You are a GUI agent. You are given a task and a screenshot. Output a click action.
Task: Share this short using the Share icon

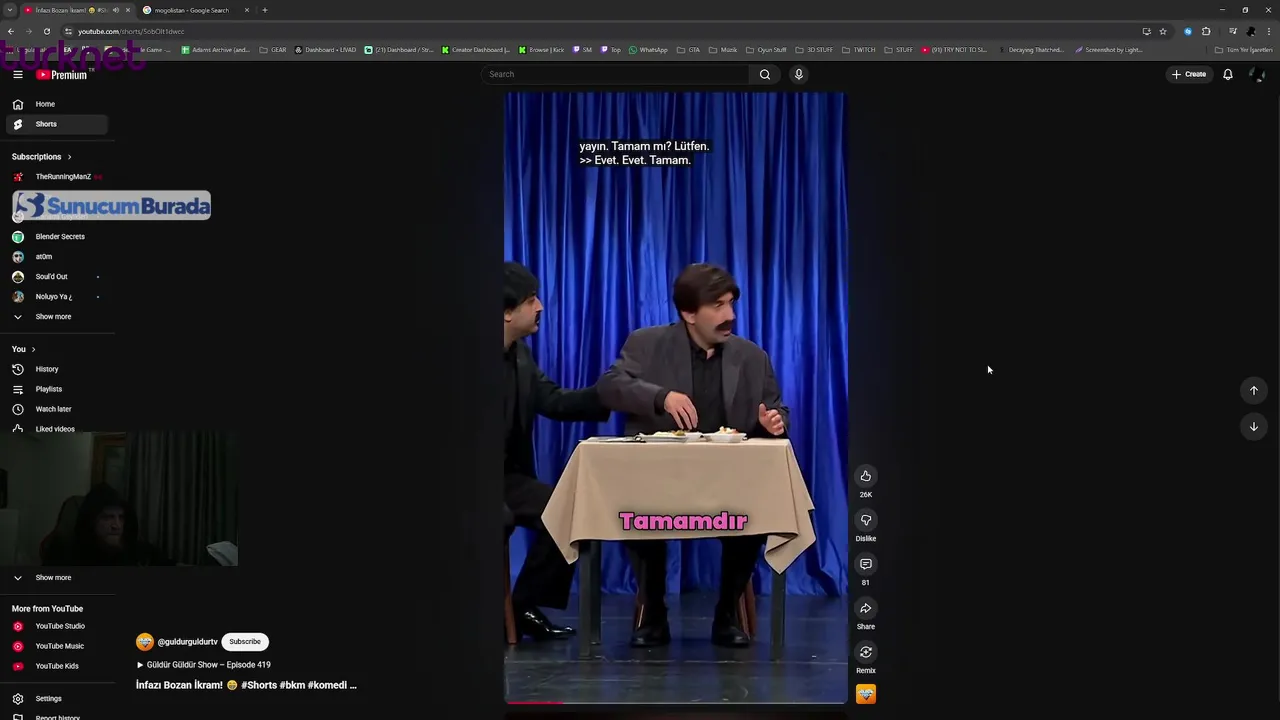(866, 608)
